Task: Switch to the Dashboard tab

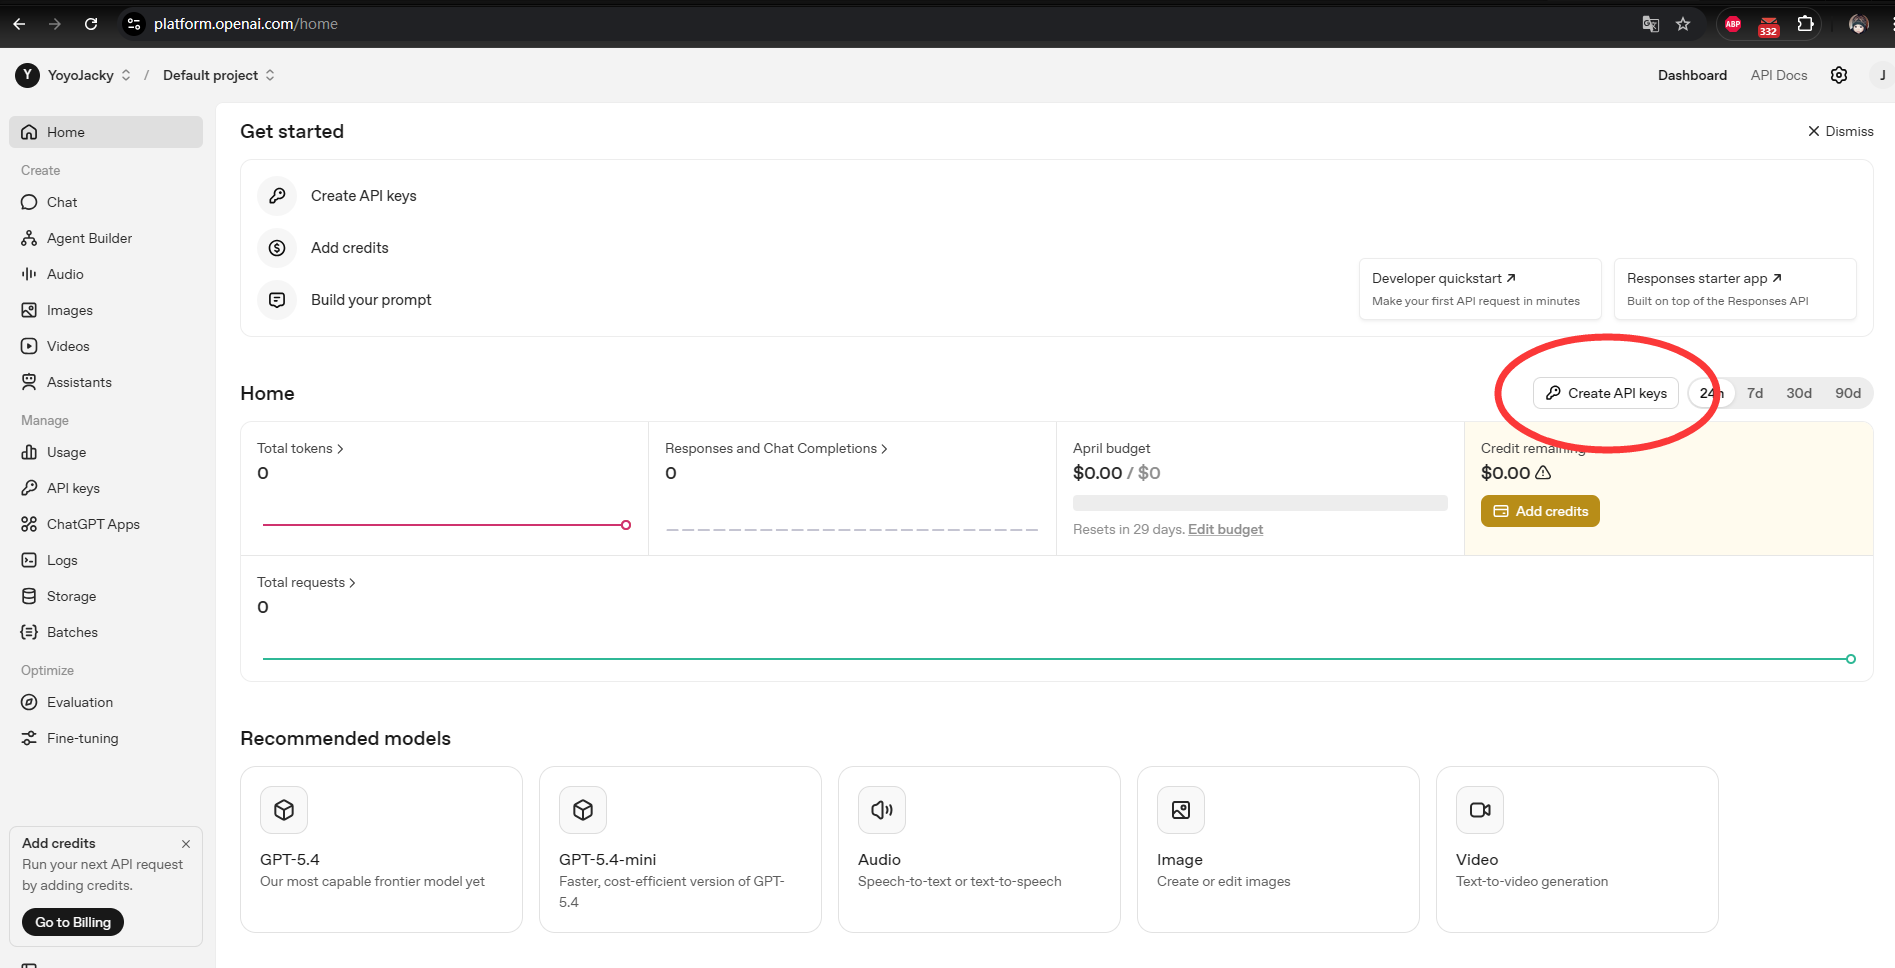Action: [1692, 75]
